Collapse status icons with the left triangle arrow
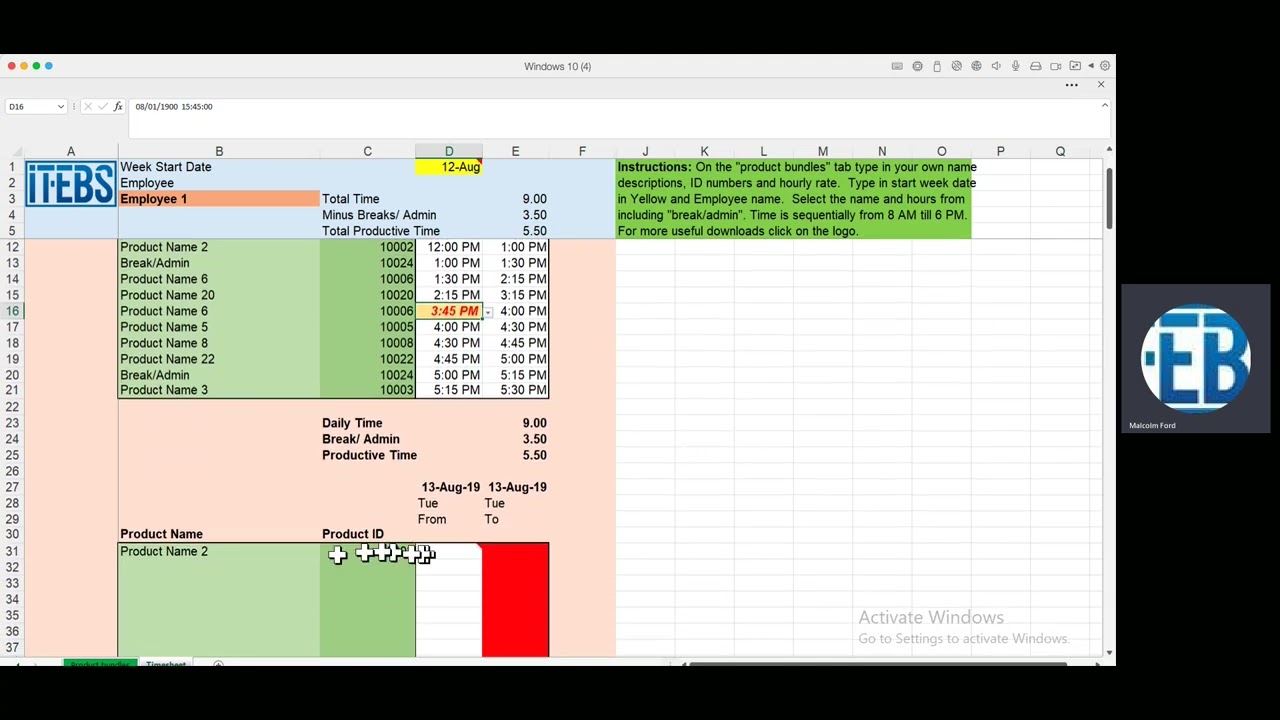The width and height of the screenshot is (1280, 720). (x=1091, y=66)
